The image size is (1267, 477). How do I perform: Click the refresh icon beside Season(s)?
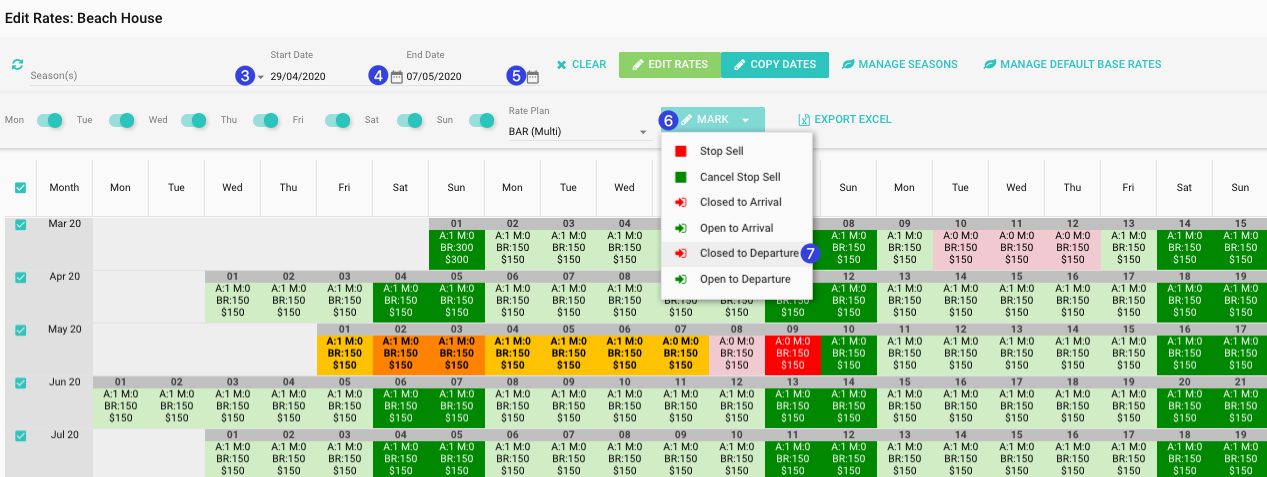[x=17, y=64]
